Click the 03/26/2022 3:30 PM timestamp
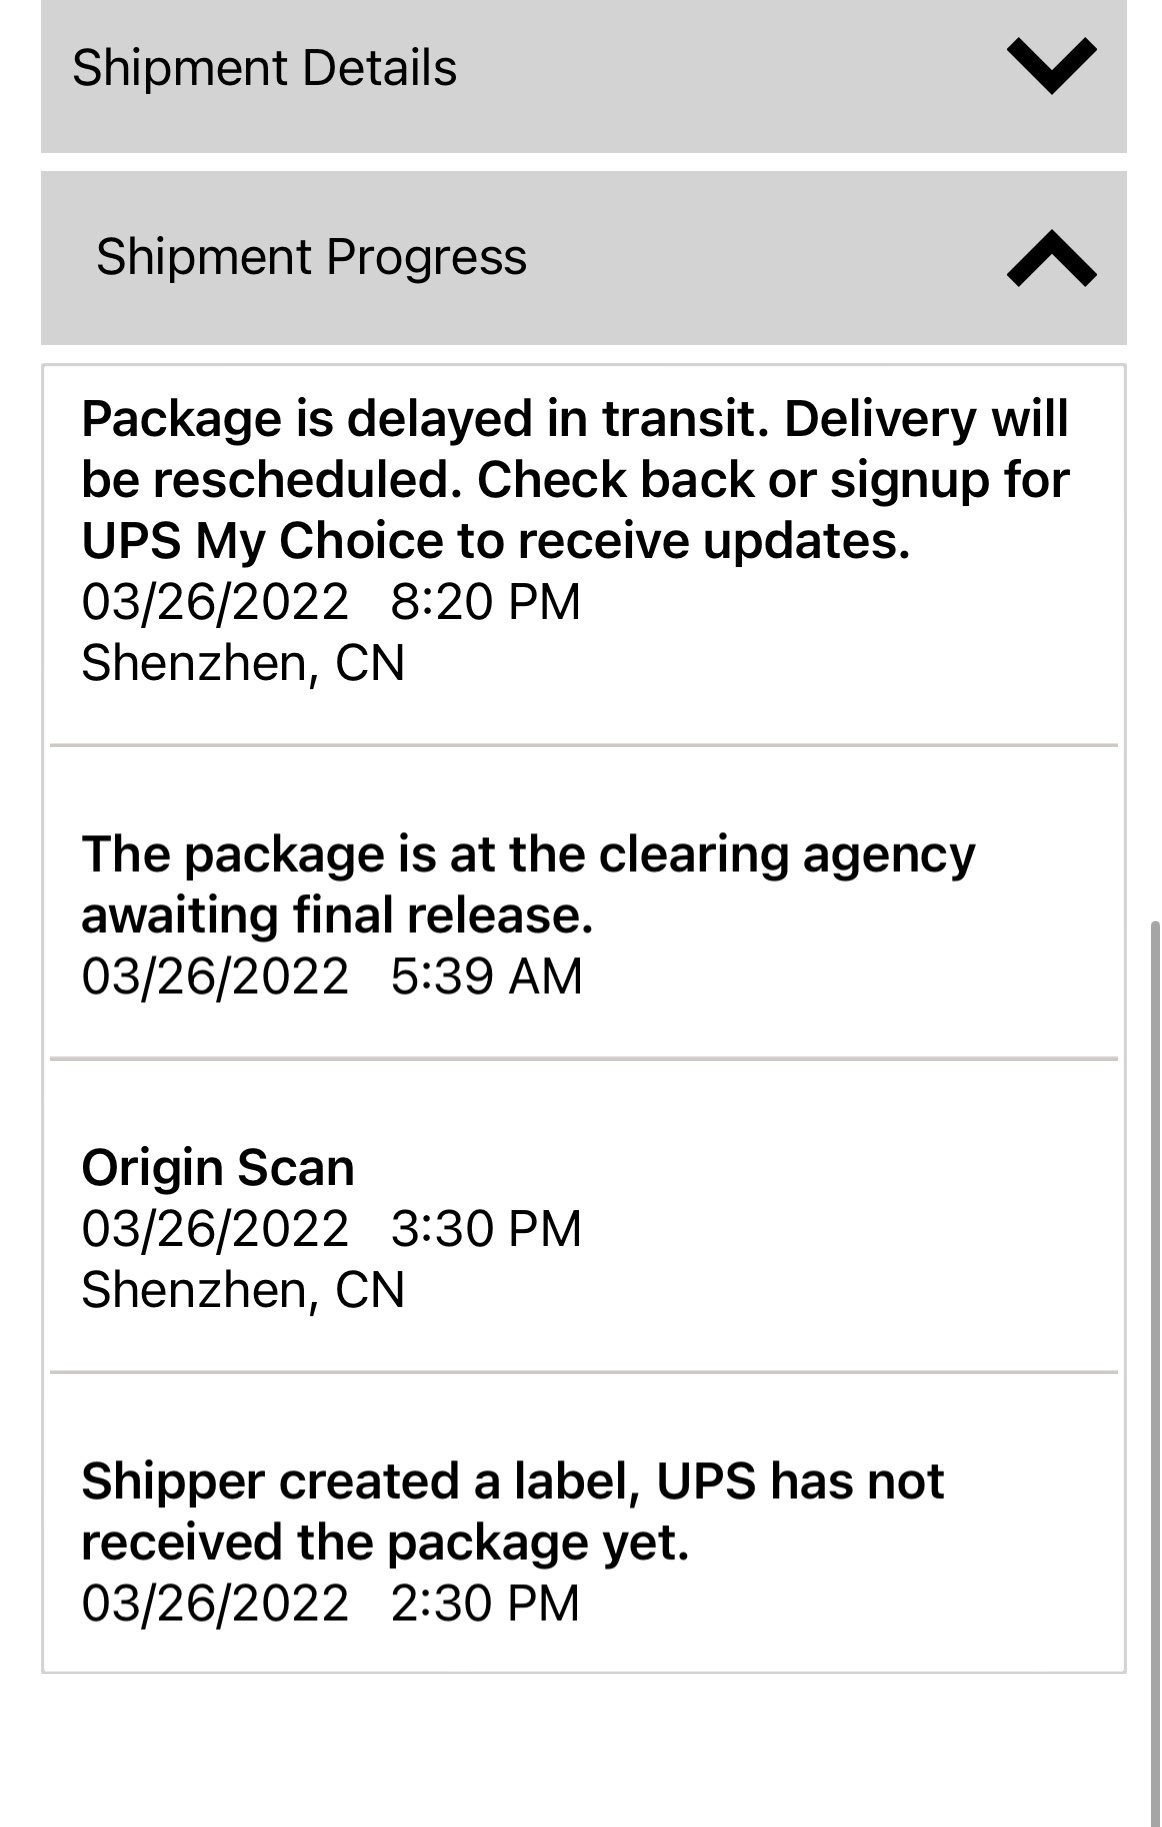1162x1827 pixels. pyautogui.click(x=331, y=1229)
